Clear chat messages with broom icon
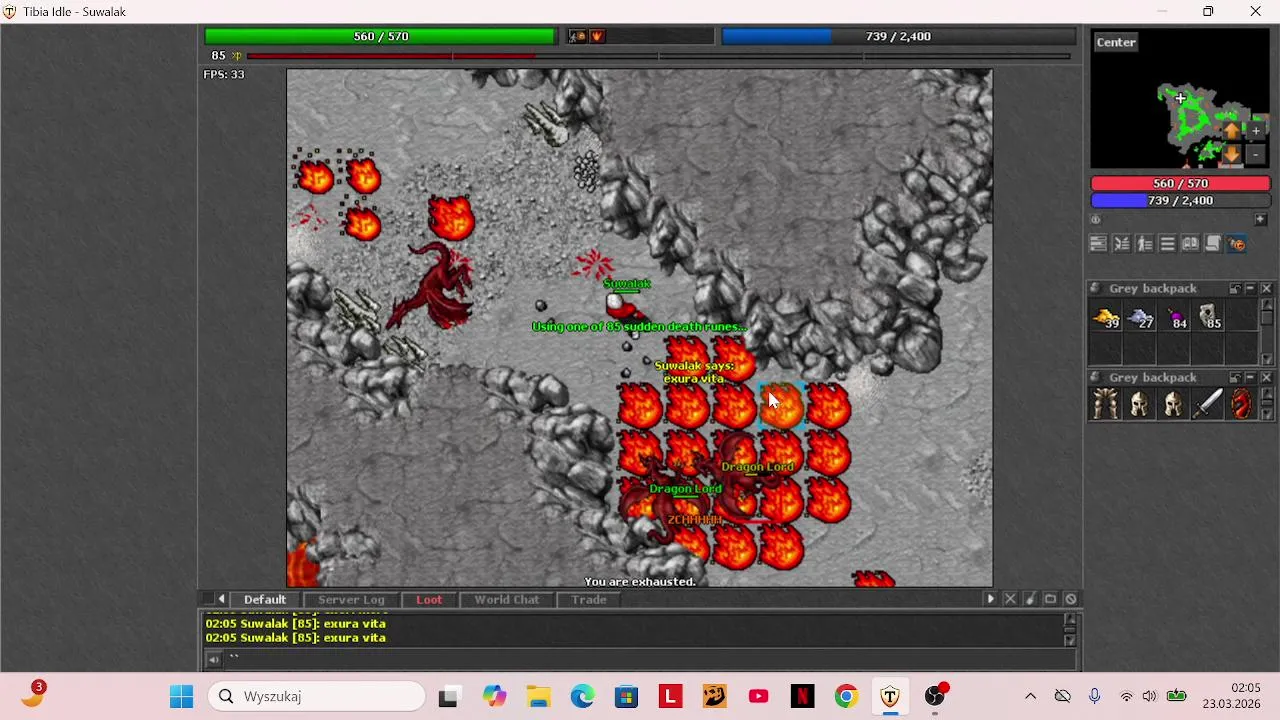 (x=1030, y=599)
